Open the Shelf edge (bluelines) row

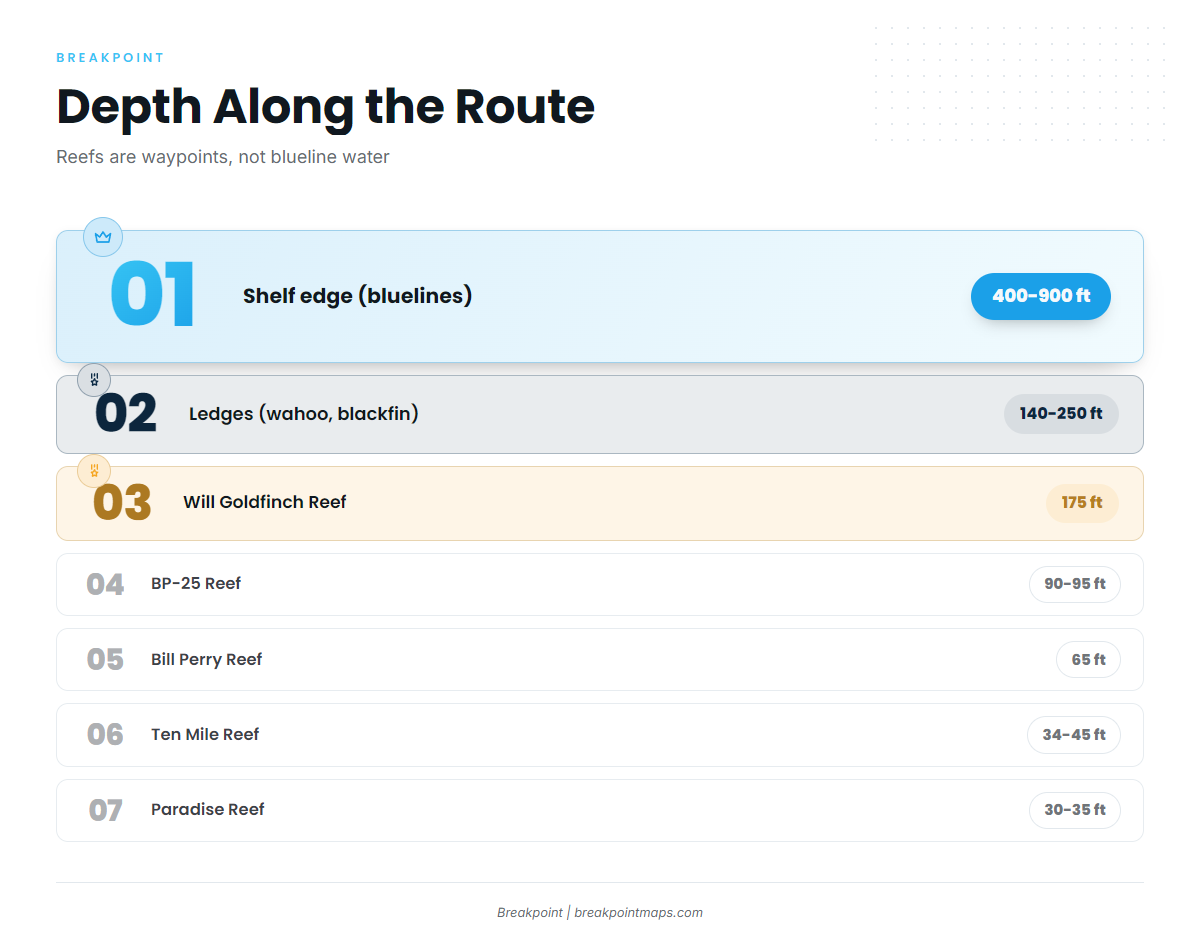coord(600,296)
